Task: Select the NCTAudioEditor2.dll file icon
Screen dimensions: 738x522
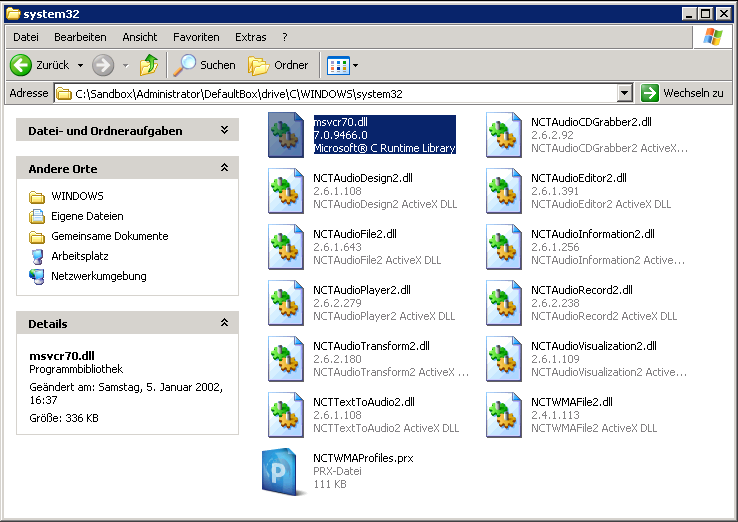Action: 504,191
